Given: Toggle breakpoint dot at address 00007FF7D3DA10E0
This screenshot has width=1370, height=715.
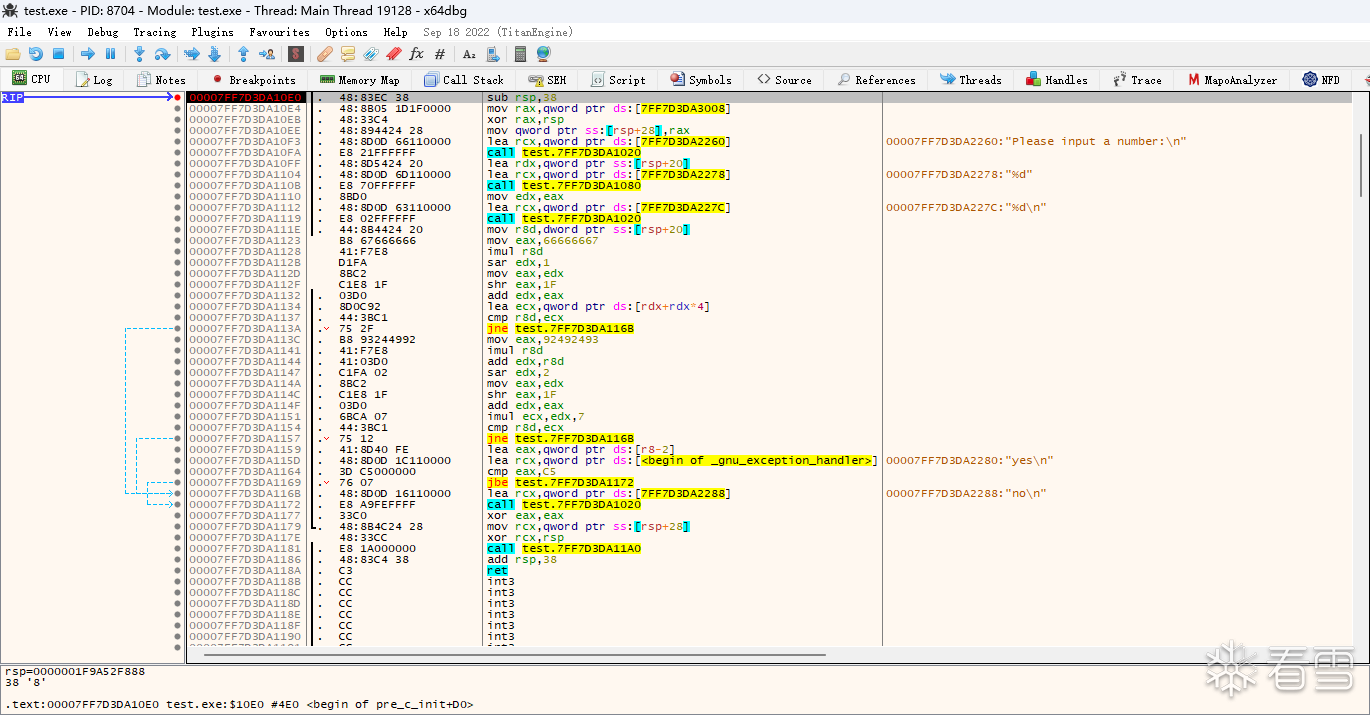Looking at the screenshot, I should (178, 97).
